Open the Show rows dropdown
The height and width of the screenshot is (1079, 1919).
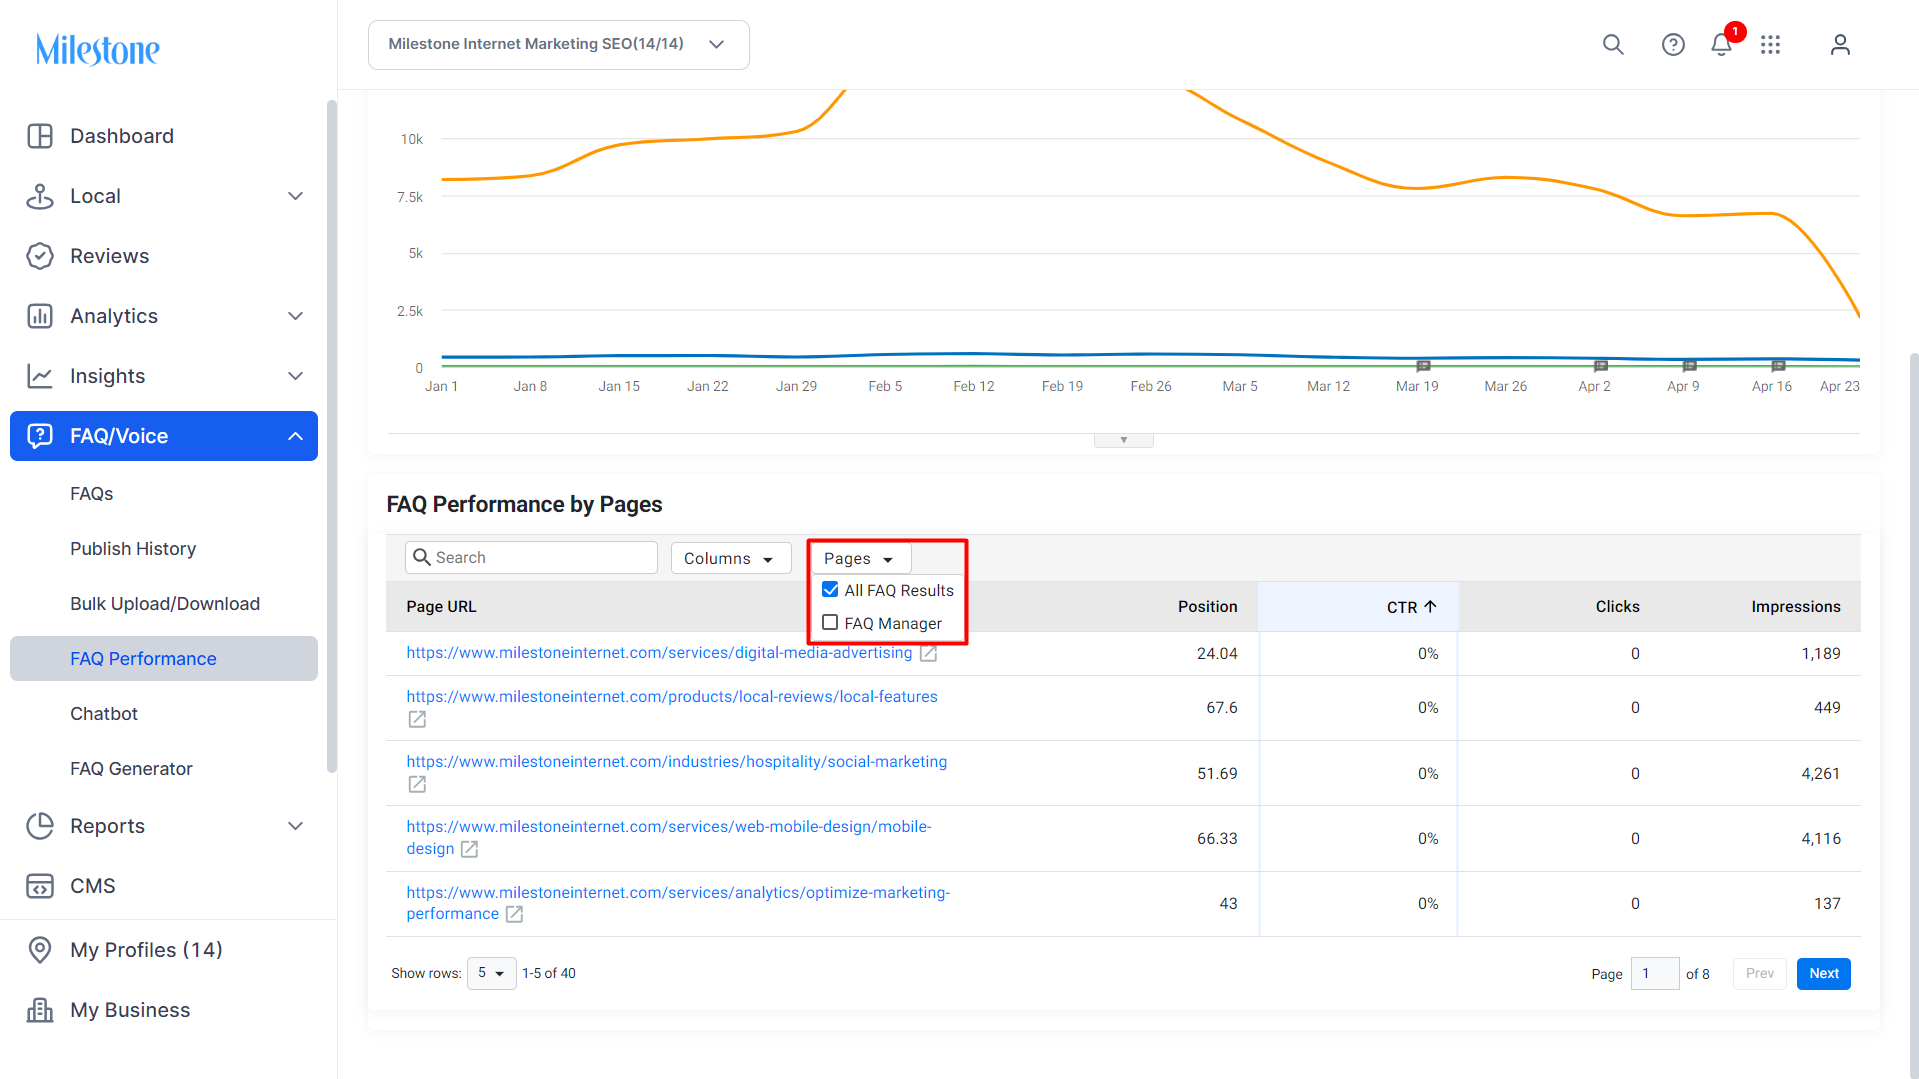pyautogui.click(x=491, y=973)
